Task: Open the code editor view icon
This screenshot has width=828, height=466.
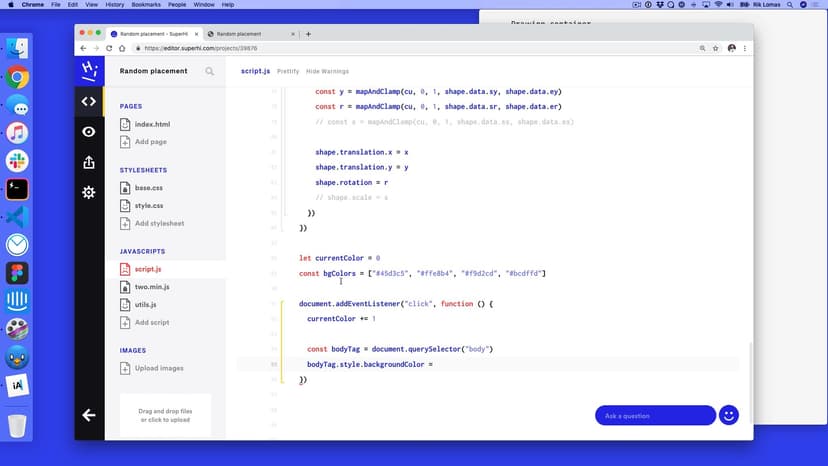Action: tap(89, 101)
